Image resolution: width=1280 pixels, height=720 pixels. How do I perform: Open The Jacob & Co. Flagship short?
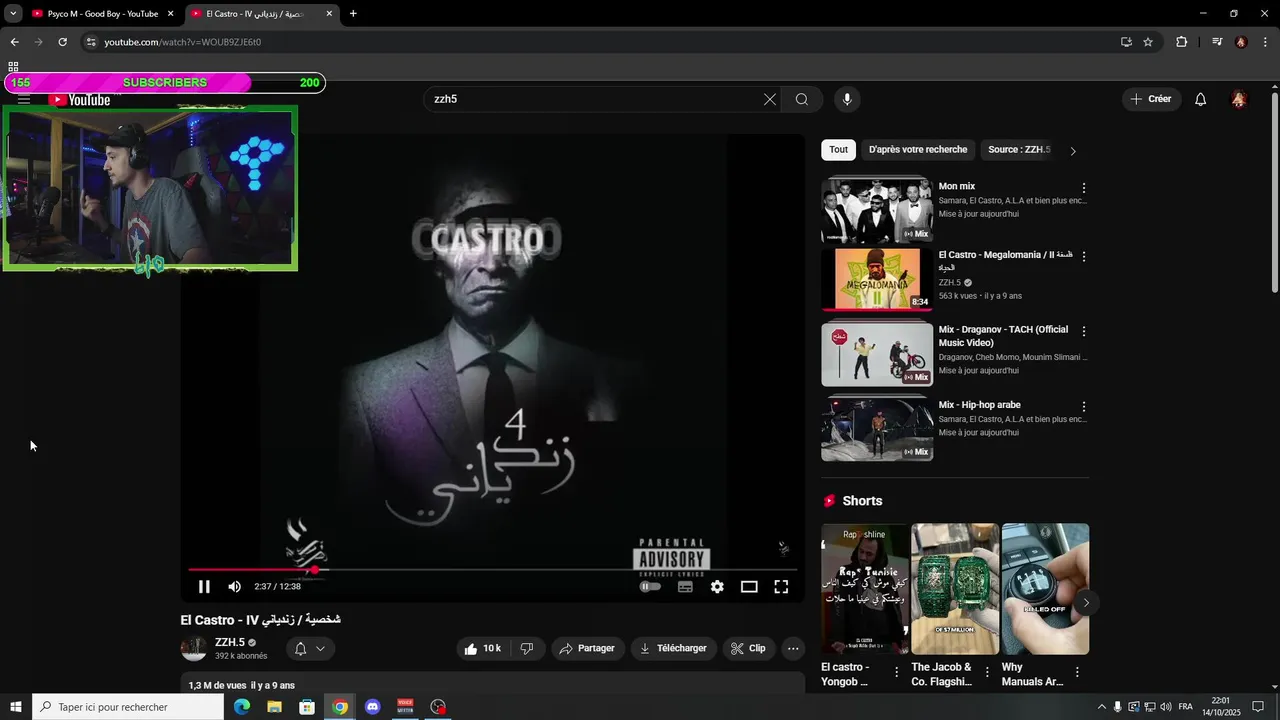955,589
